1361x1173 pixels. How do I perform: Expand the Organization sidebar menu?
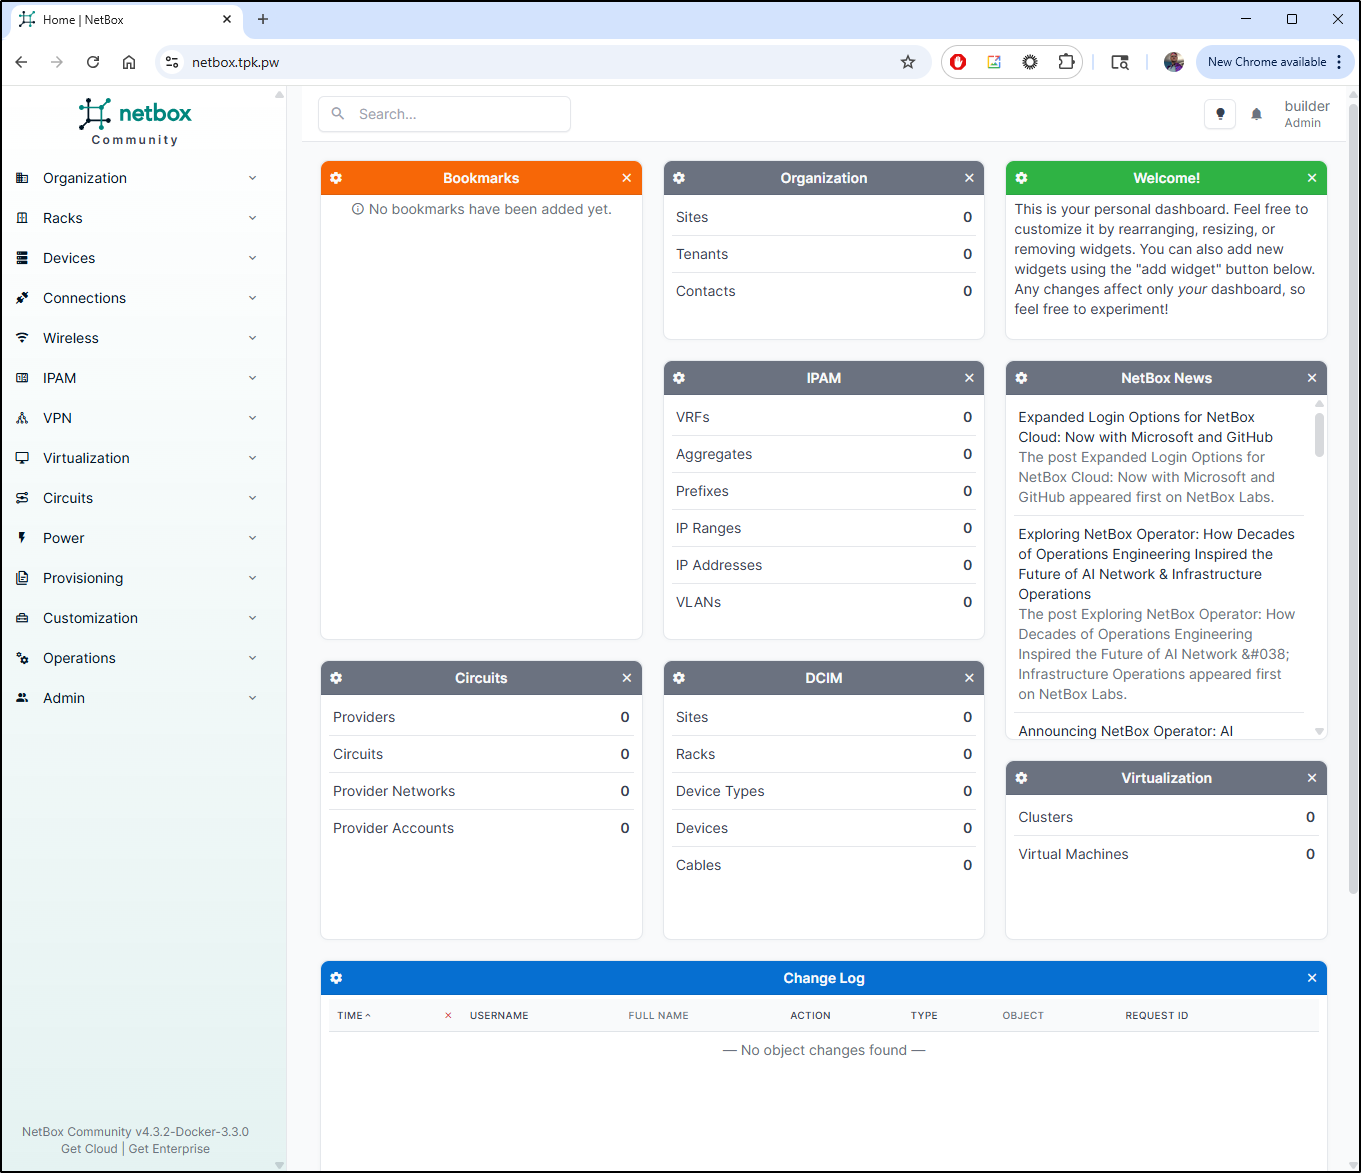(x=136, y=178)
